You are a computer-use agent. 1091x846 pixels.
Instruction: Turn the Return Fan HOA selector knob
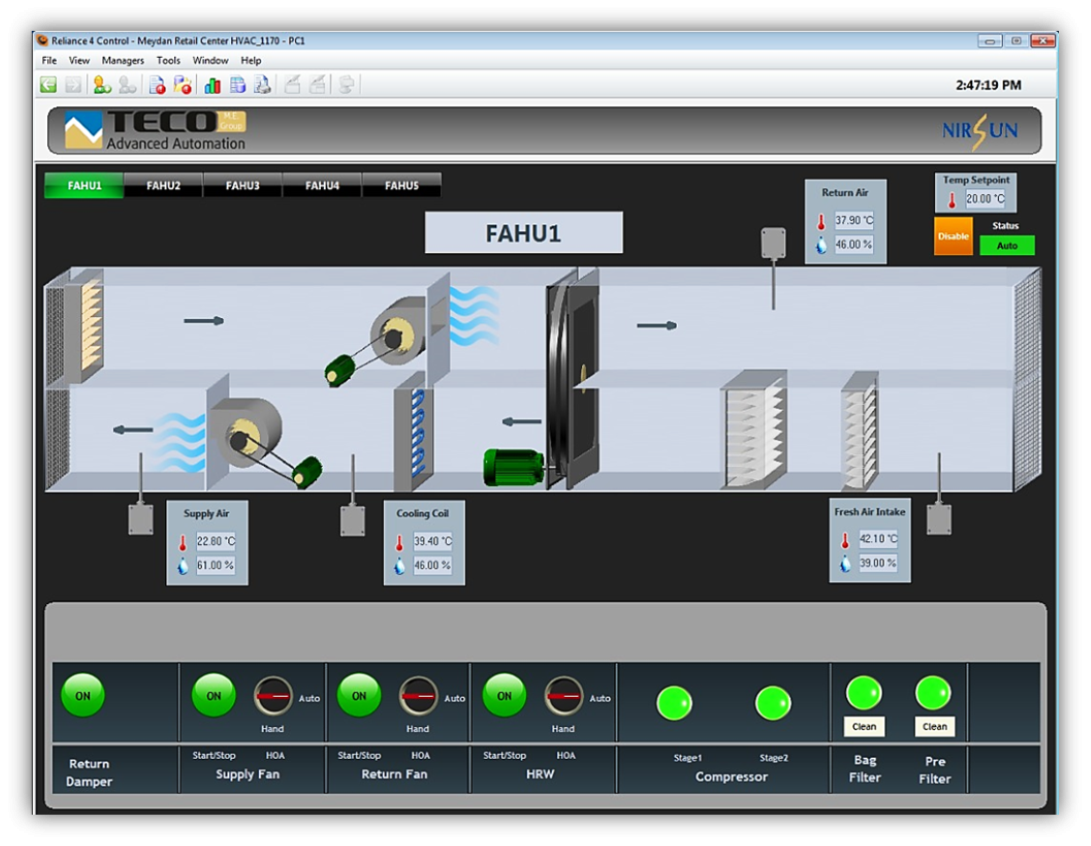point(418,696)
